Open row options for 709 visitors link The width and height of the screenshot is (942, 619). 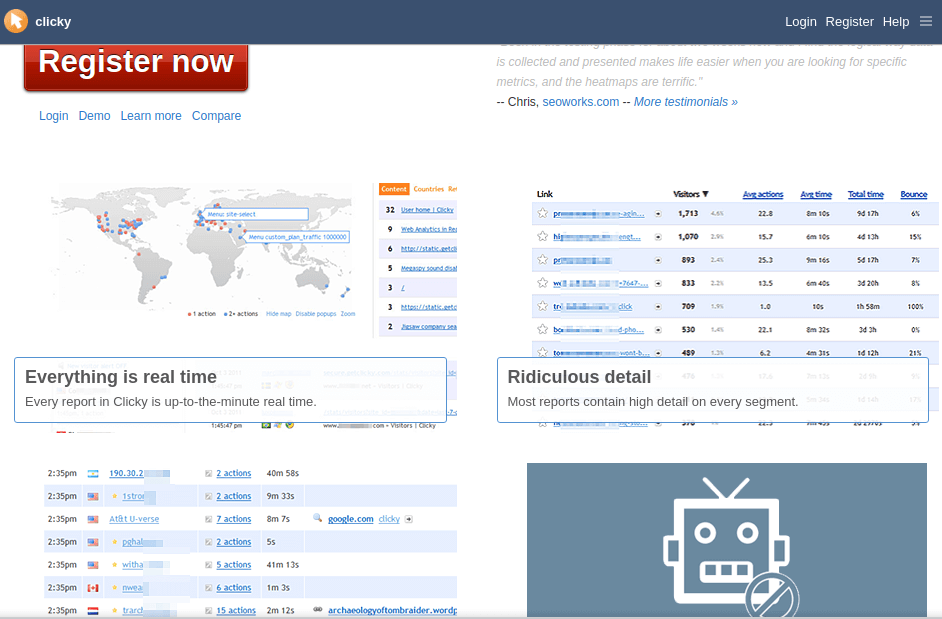pyautogui.click(x=658, y=306)
